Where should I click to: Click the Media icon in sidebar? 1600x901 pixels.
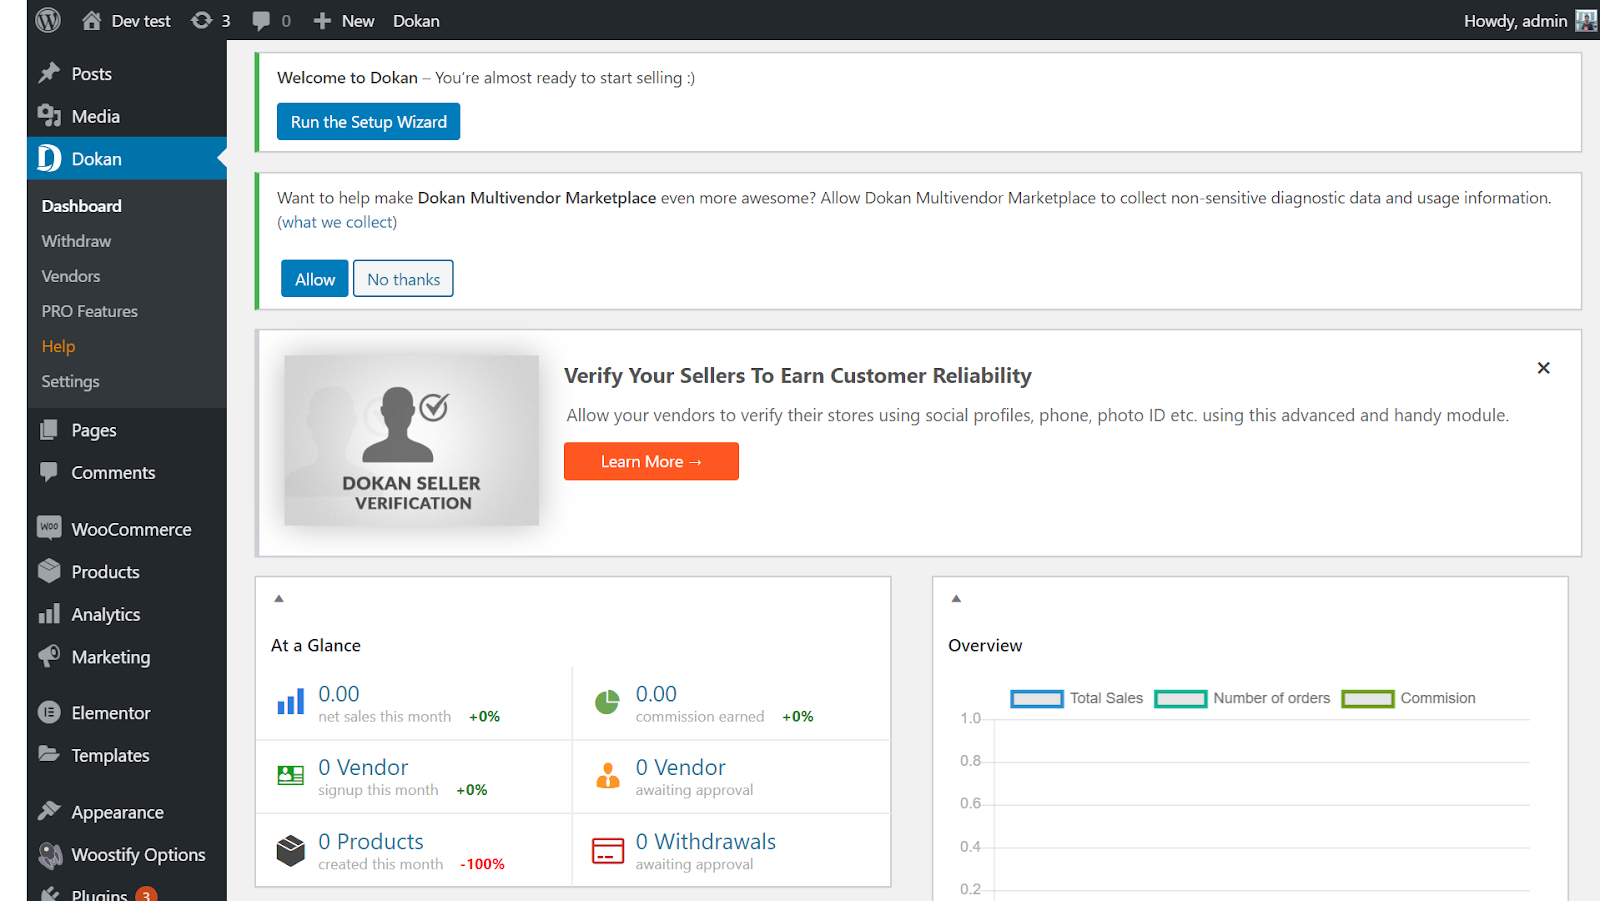49,116
